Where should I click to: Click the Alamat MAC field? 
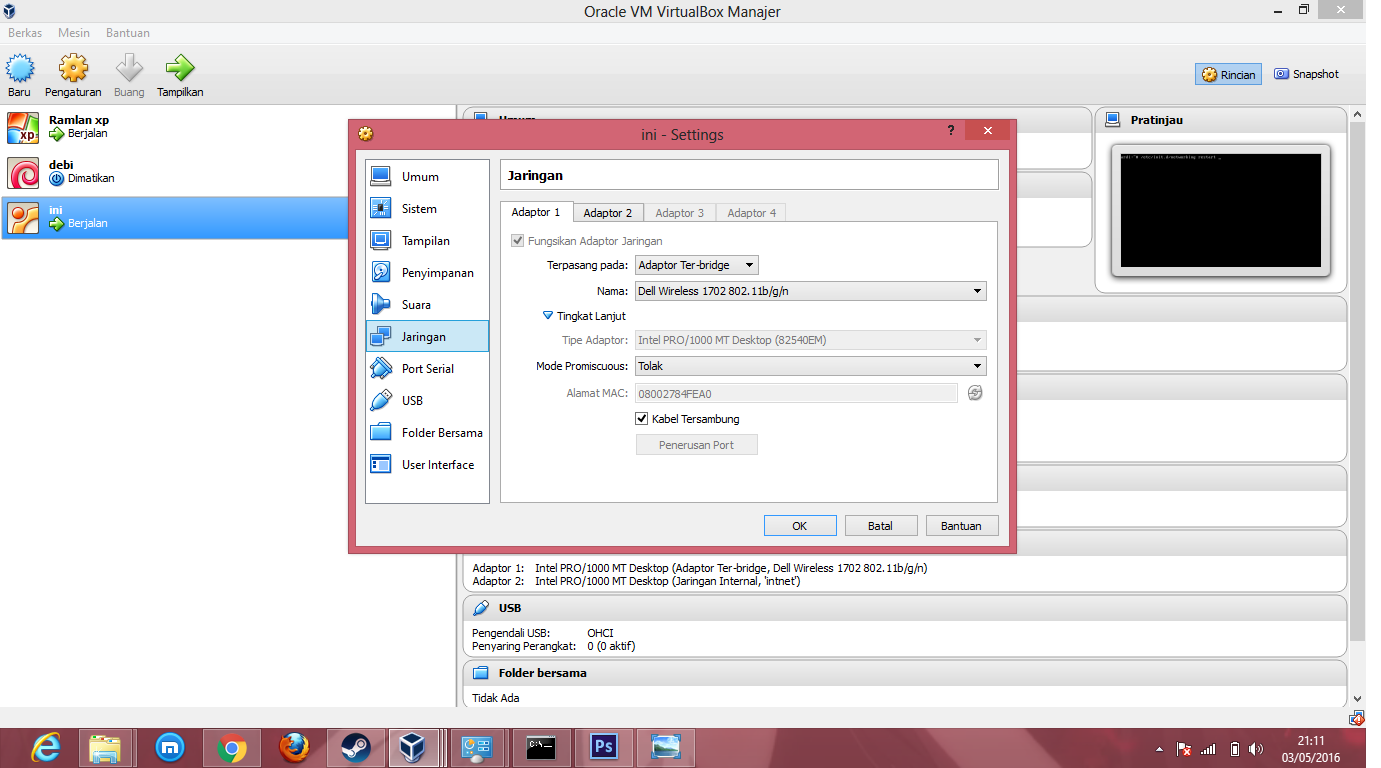tap(796, 393)
